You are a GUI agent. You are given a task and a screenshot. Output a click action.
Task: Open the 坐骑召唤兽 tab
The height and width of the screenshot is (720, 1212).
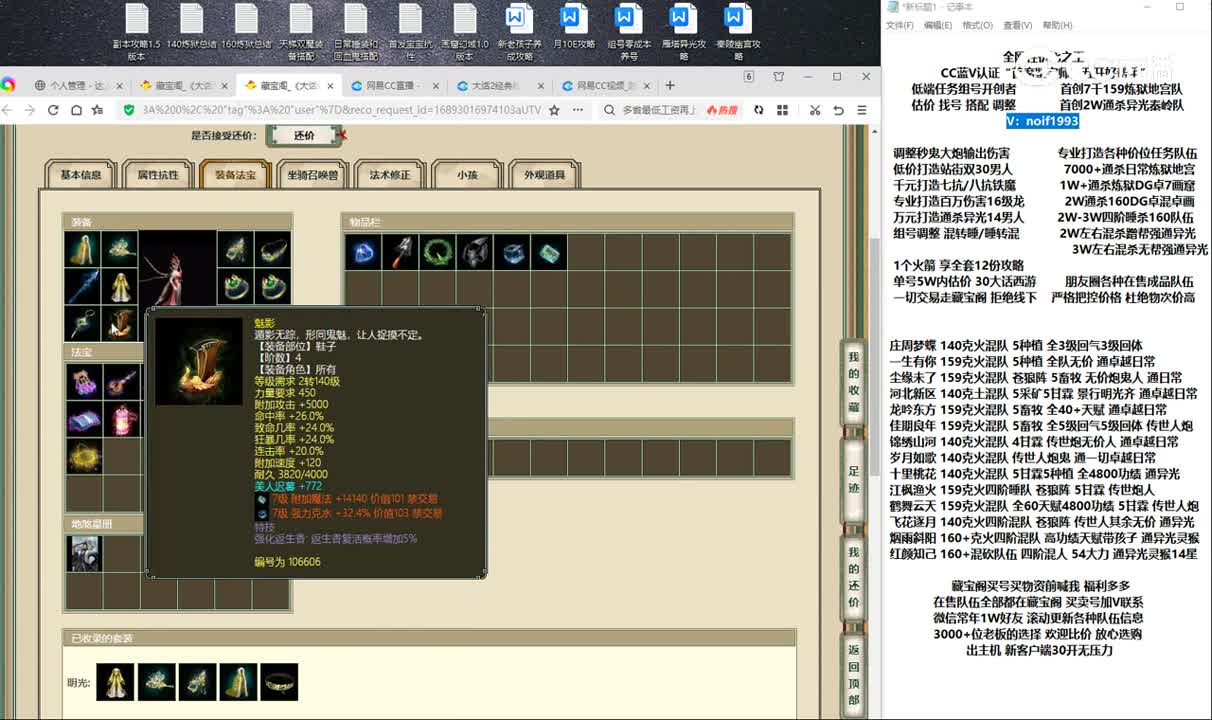(x=312, y=175)
